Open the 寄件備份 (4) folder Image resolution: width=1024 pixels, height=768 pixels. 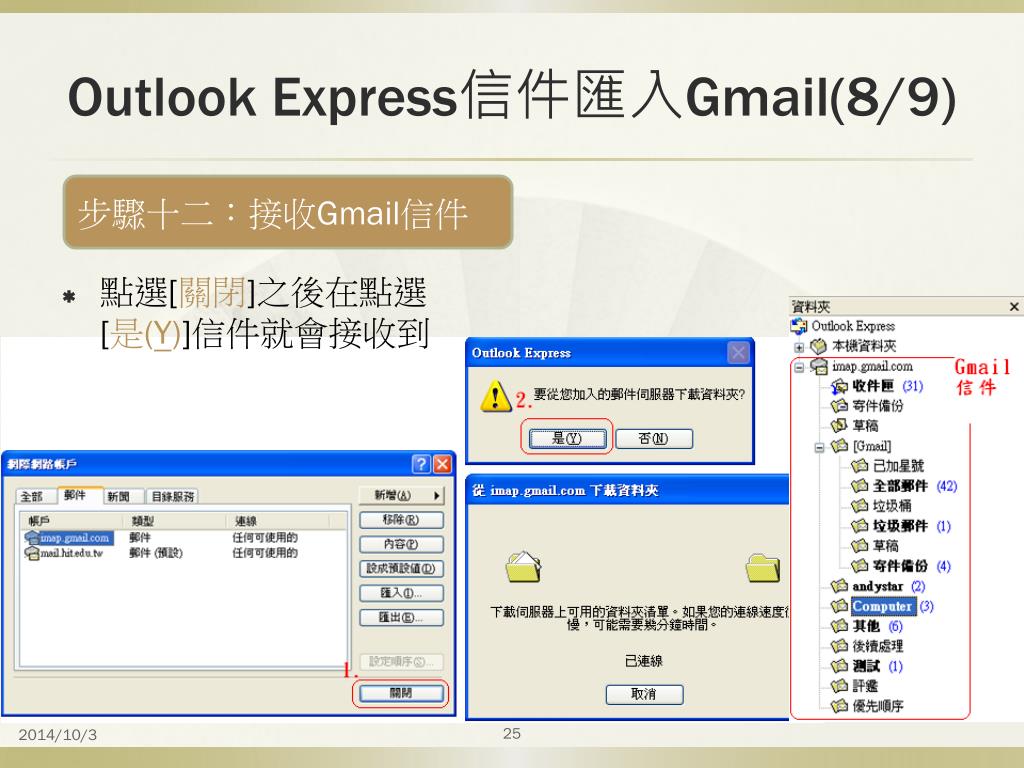(912, 566)
